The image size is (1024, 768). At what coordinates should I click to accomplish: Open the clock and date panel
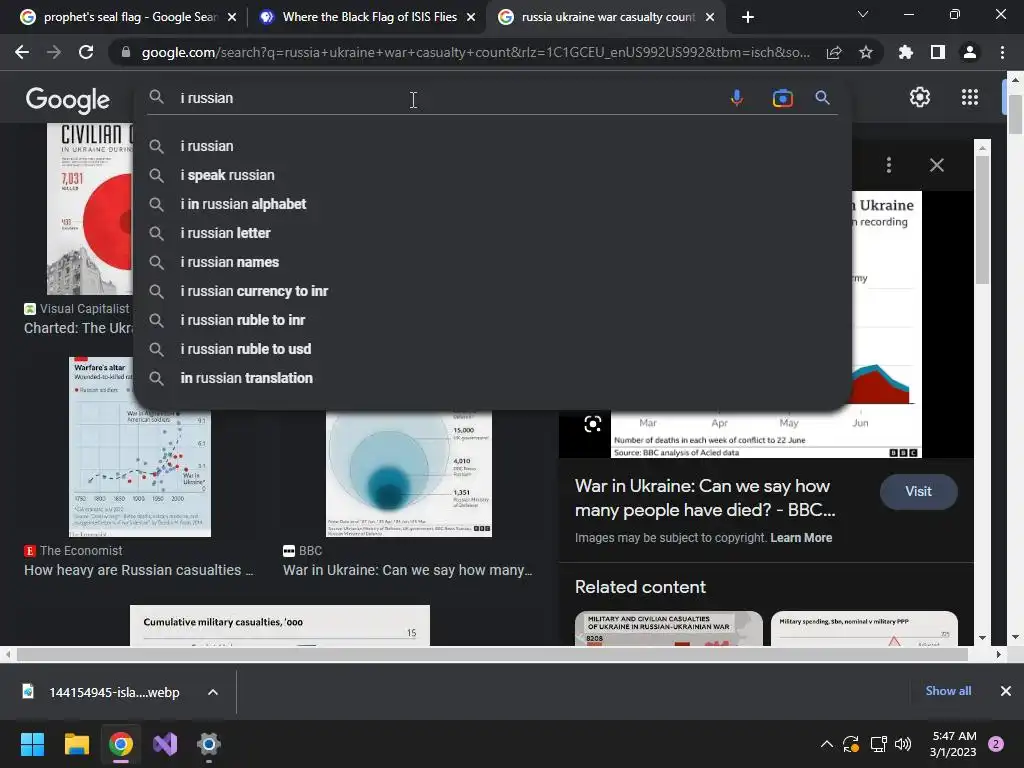pos(953,744)
